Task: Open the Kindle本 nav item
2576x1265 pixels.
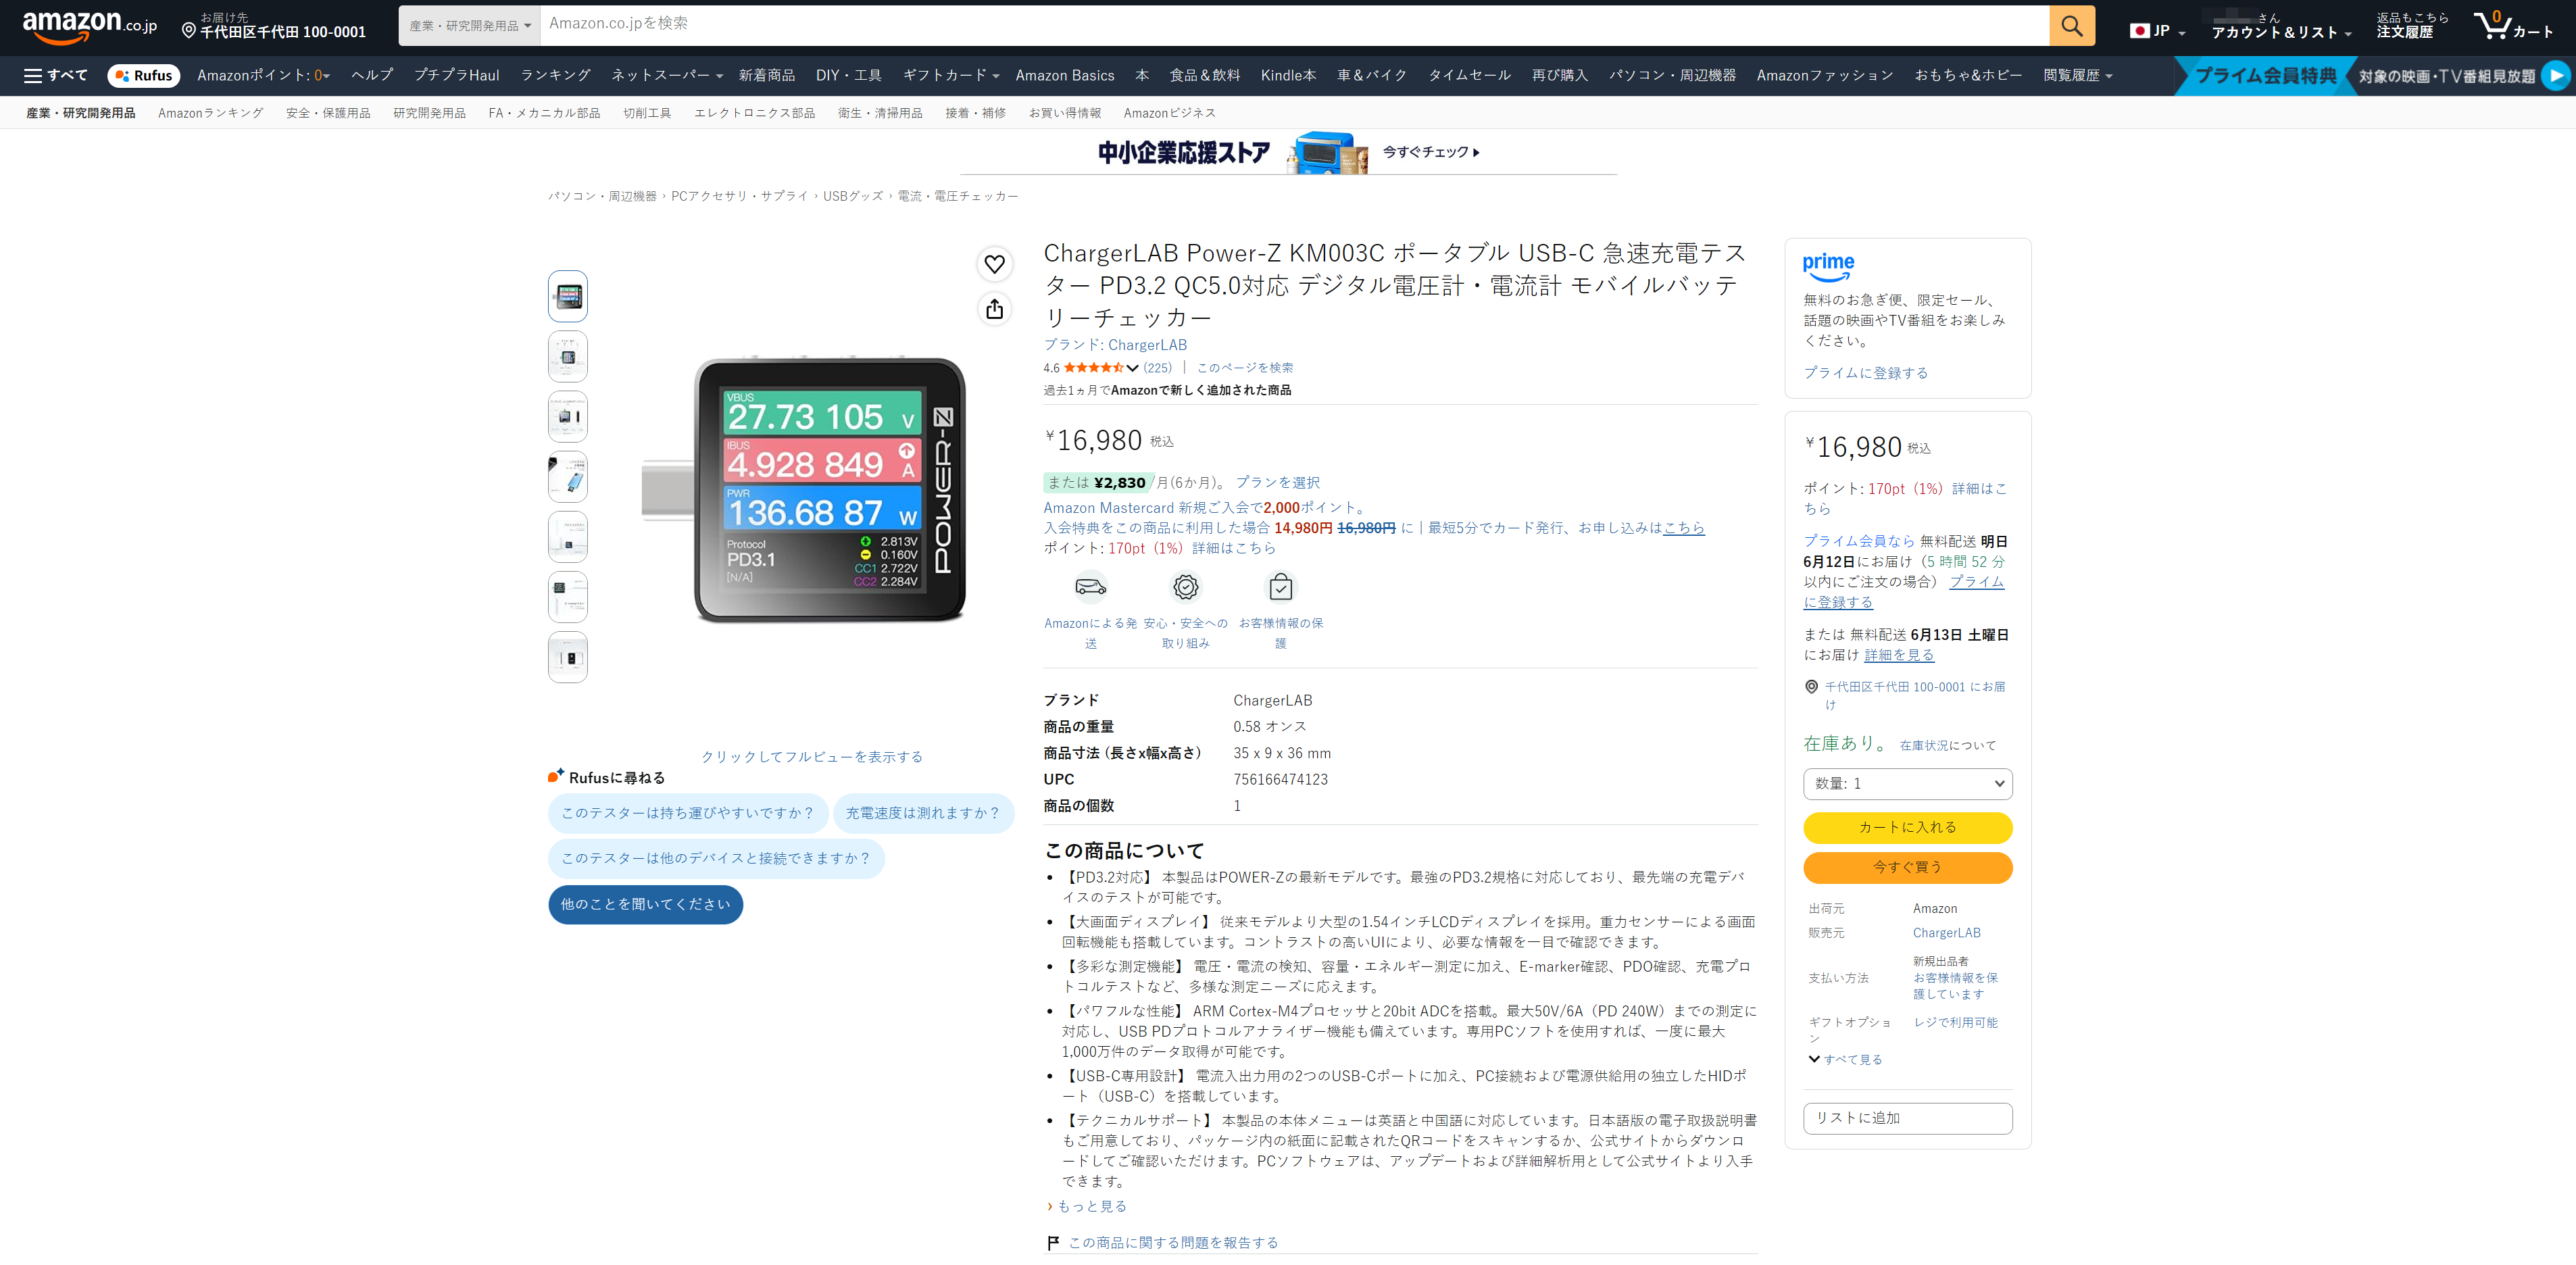Action: coord(1288,76)
